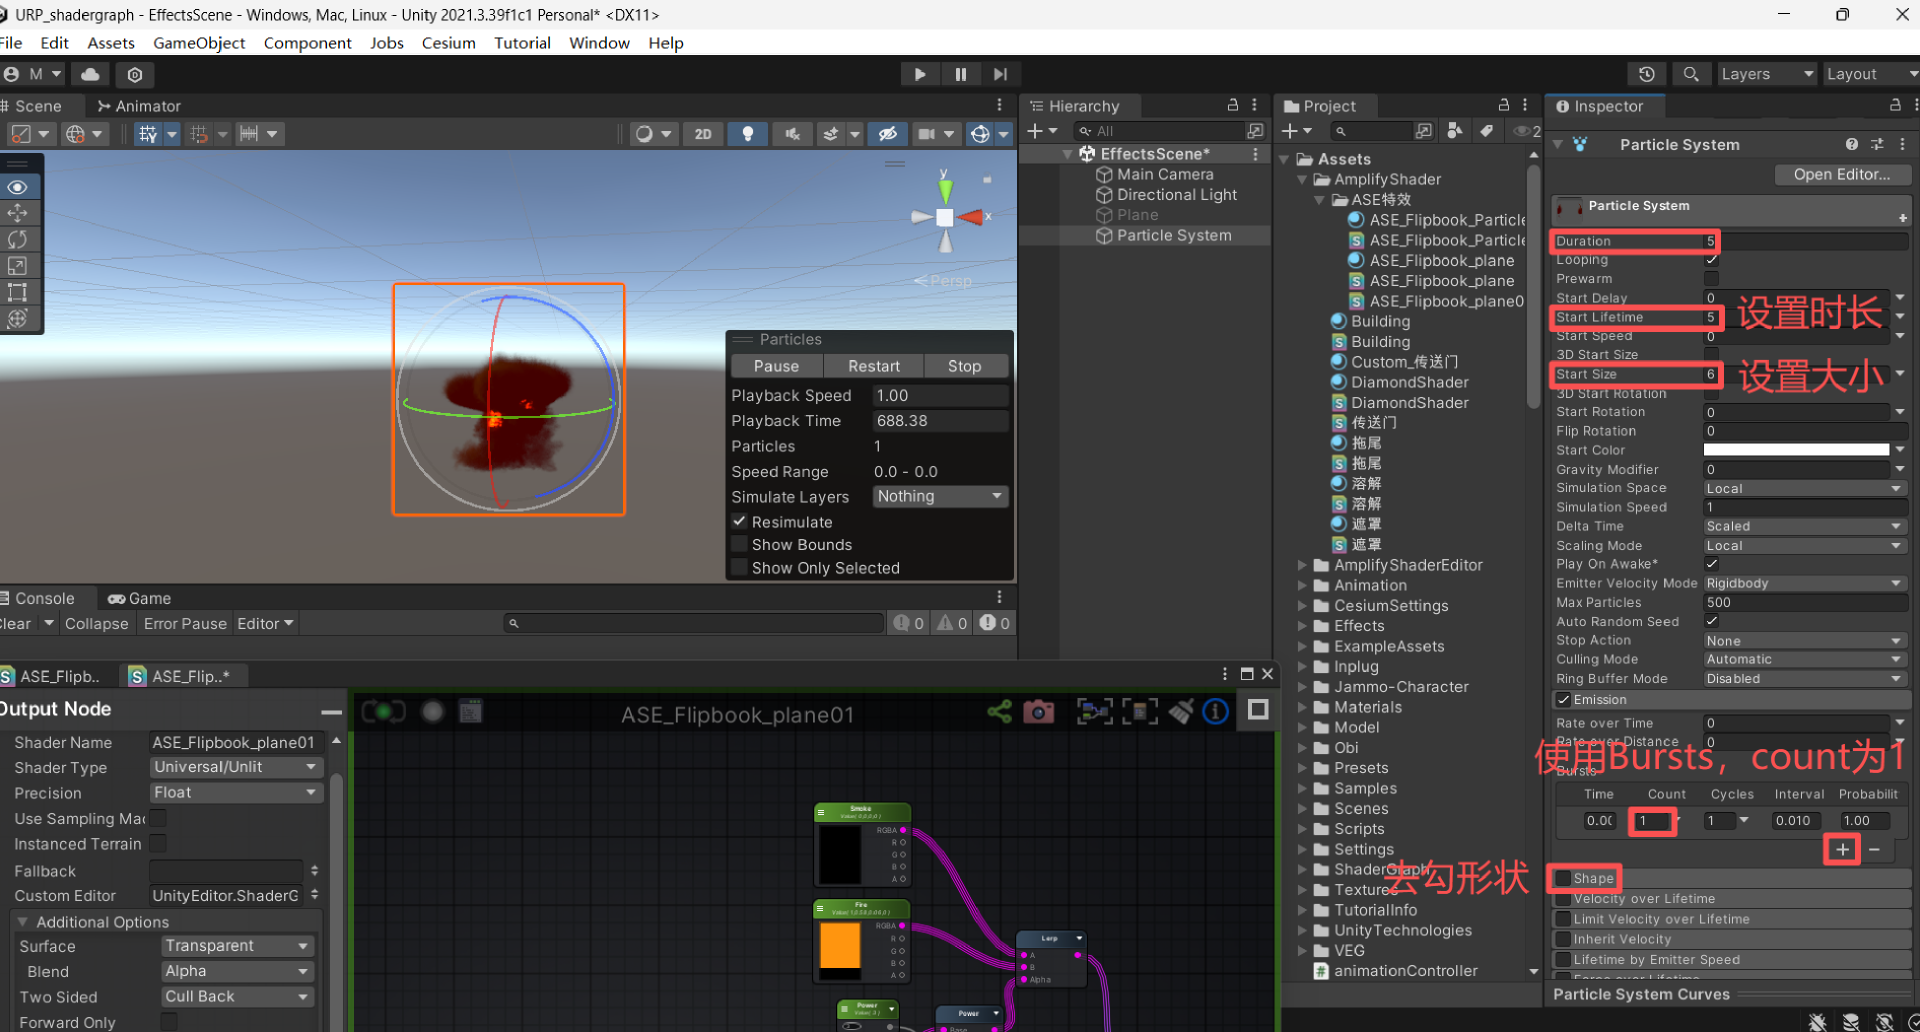Select the Rotate tool in Scene toolbar
The image size is (1920, 1032).
click(x=17, y=239)
